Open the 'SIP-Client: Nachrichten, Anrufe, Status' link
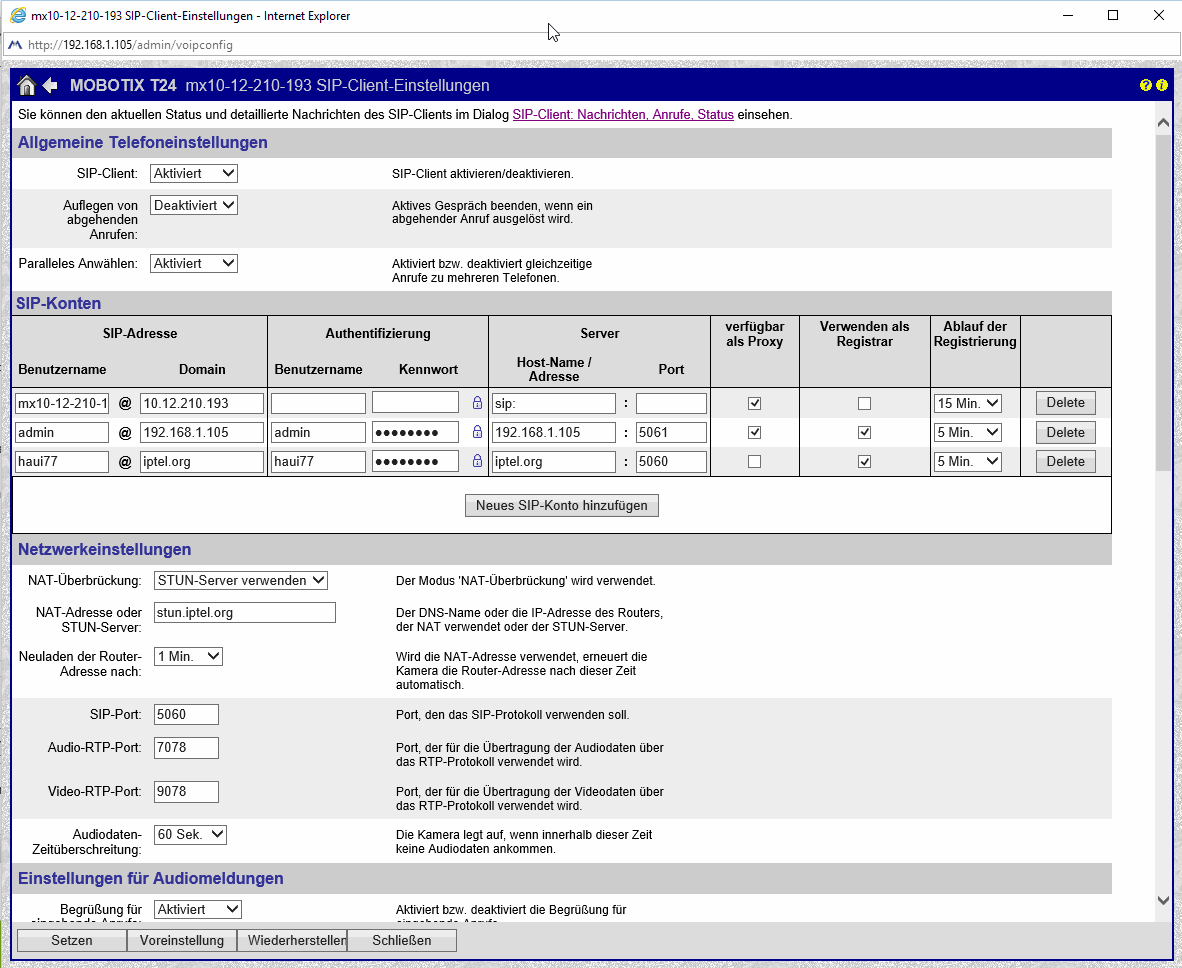 tap(623, 115)
